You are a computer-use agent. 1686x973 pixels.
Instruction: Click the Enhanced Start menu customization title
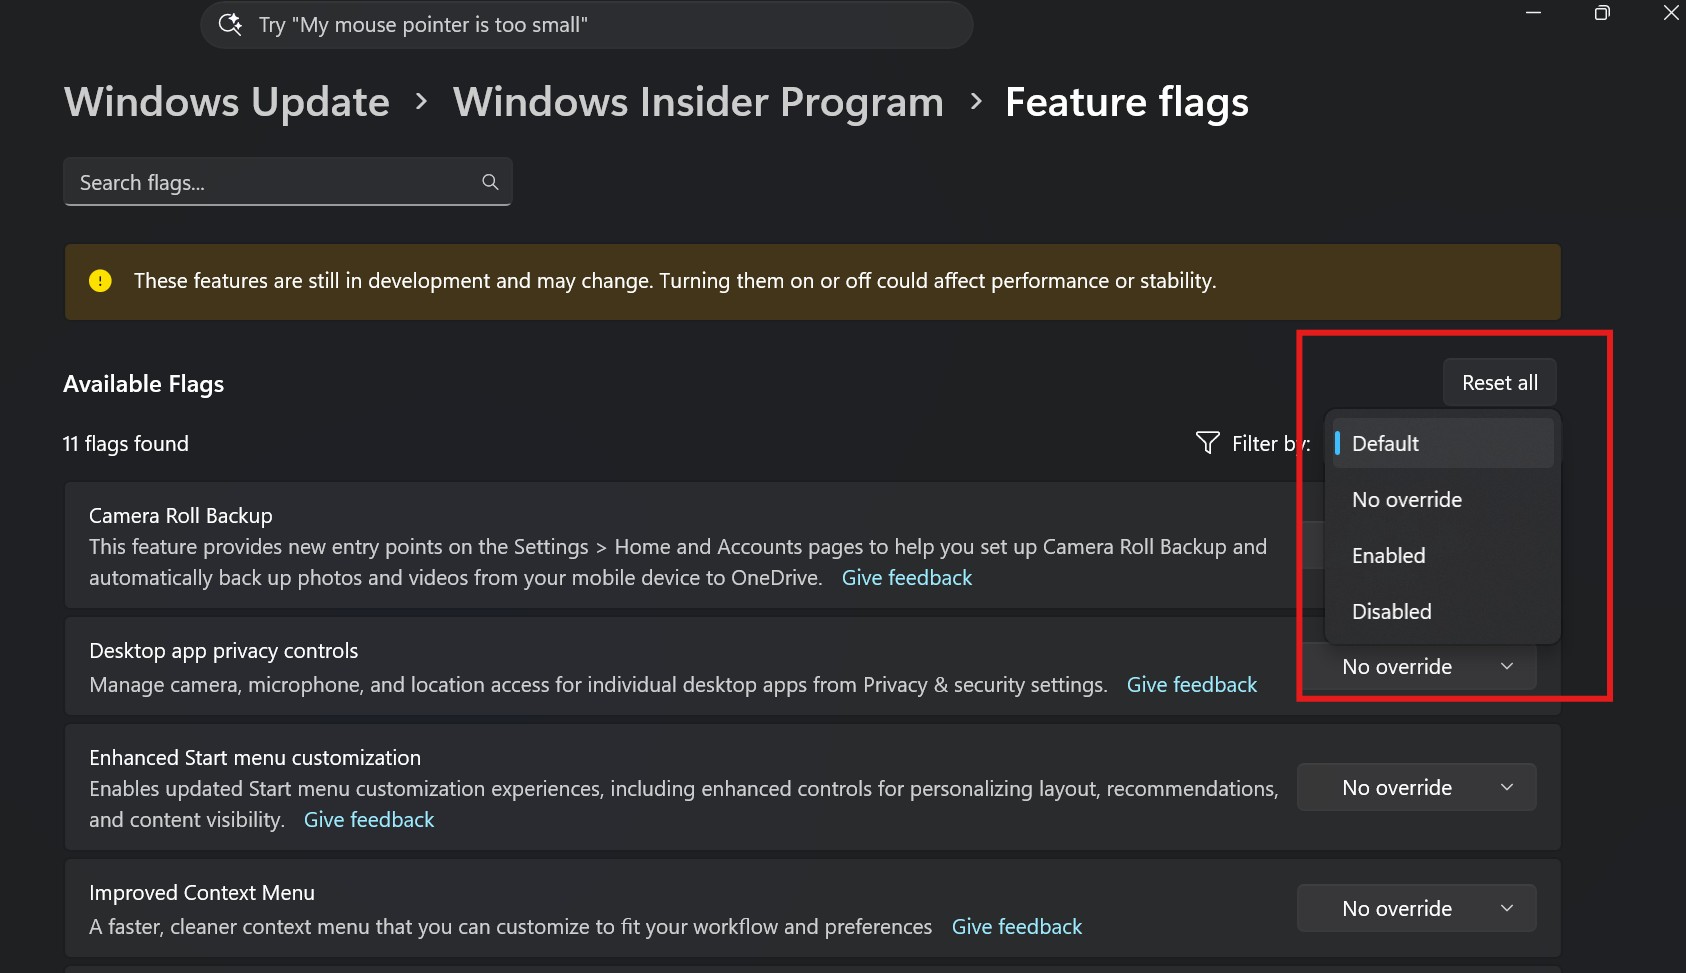(255, 758)
